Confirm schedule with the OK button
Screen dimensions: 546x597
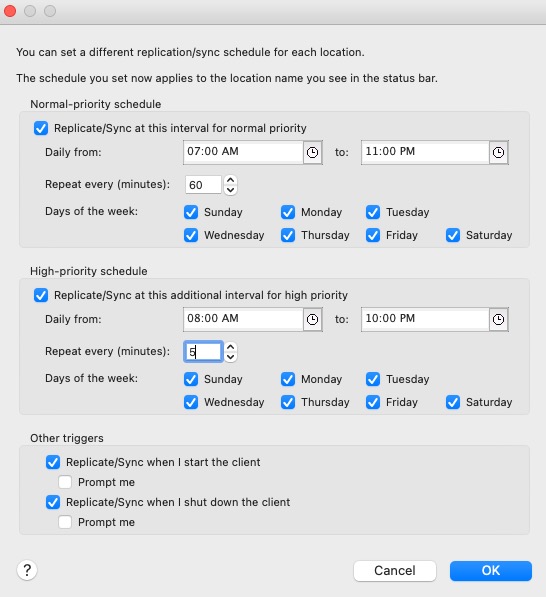pyautogui.click(x=490, y=570)
